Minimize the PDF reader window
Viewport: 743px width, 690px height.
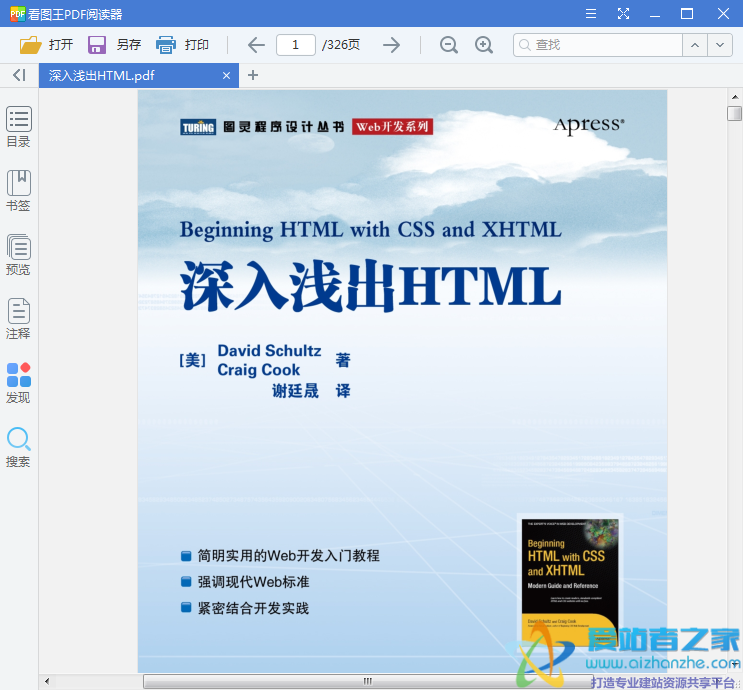click(x=655, y=14)
